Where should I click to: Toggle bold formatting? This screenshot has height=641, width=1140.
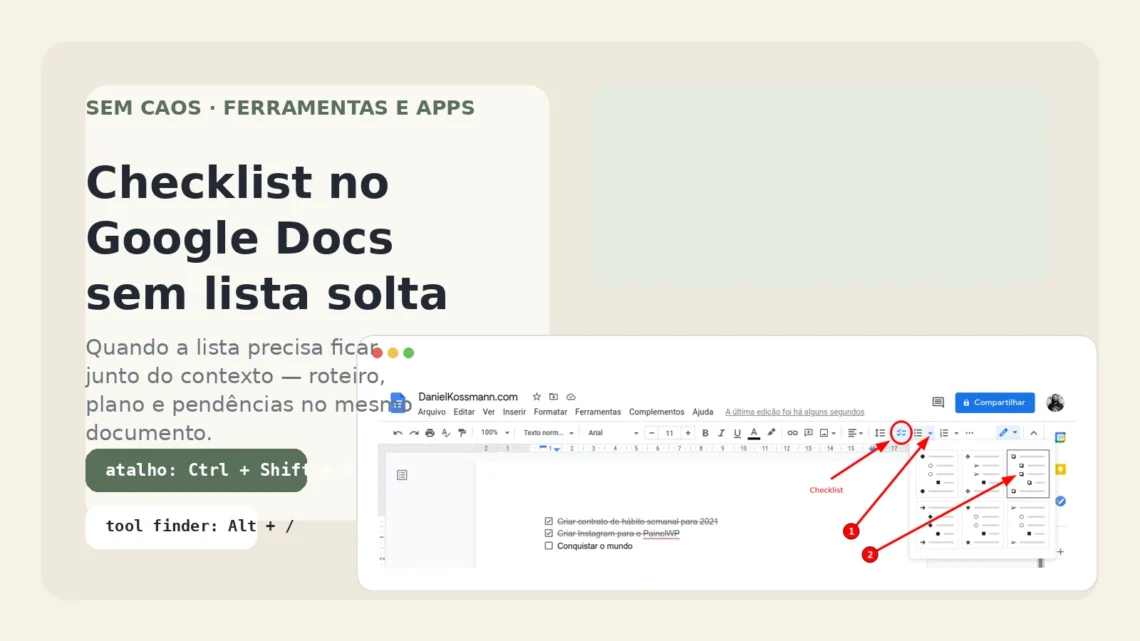point(705,433)
